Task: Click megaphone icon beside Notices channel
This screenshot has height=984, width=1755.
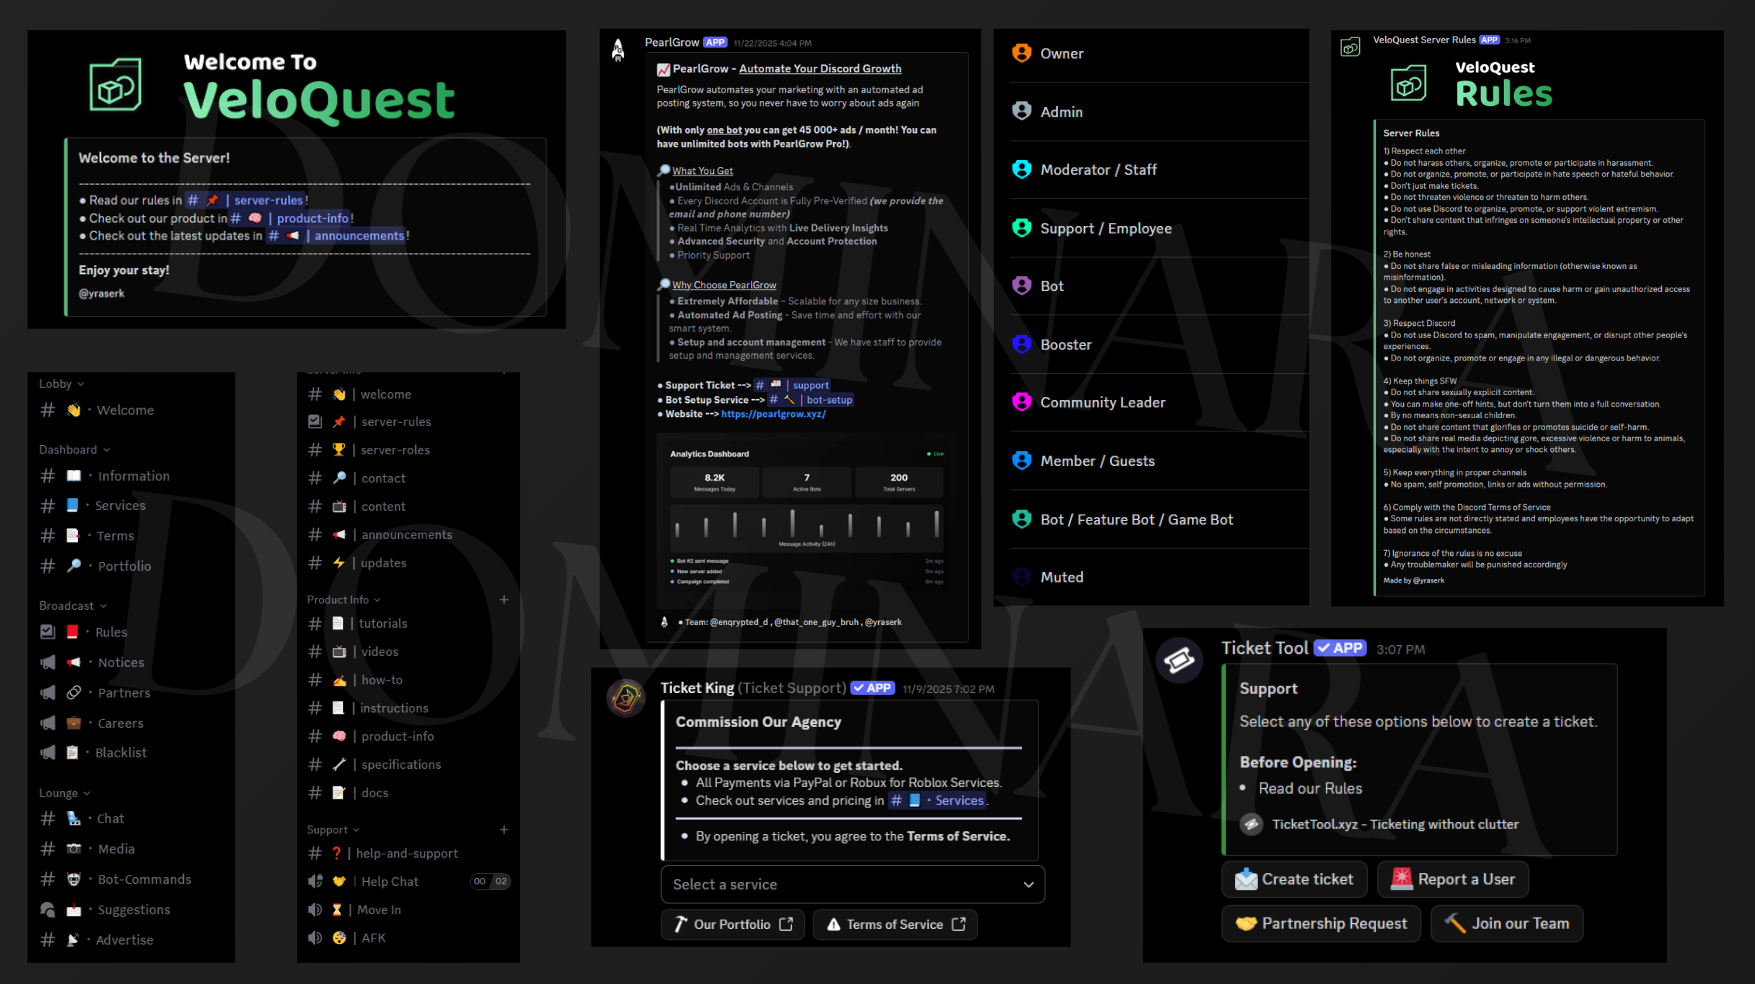Action: [x=47, y=662]
